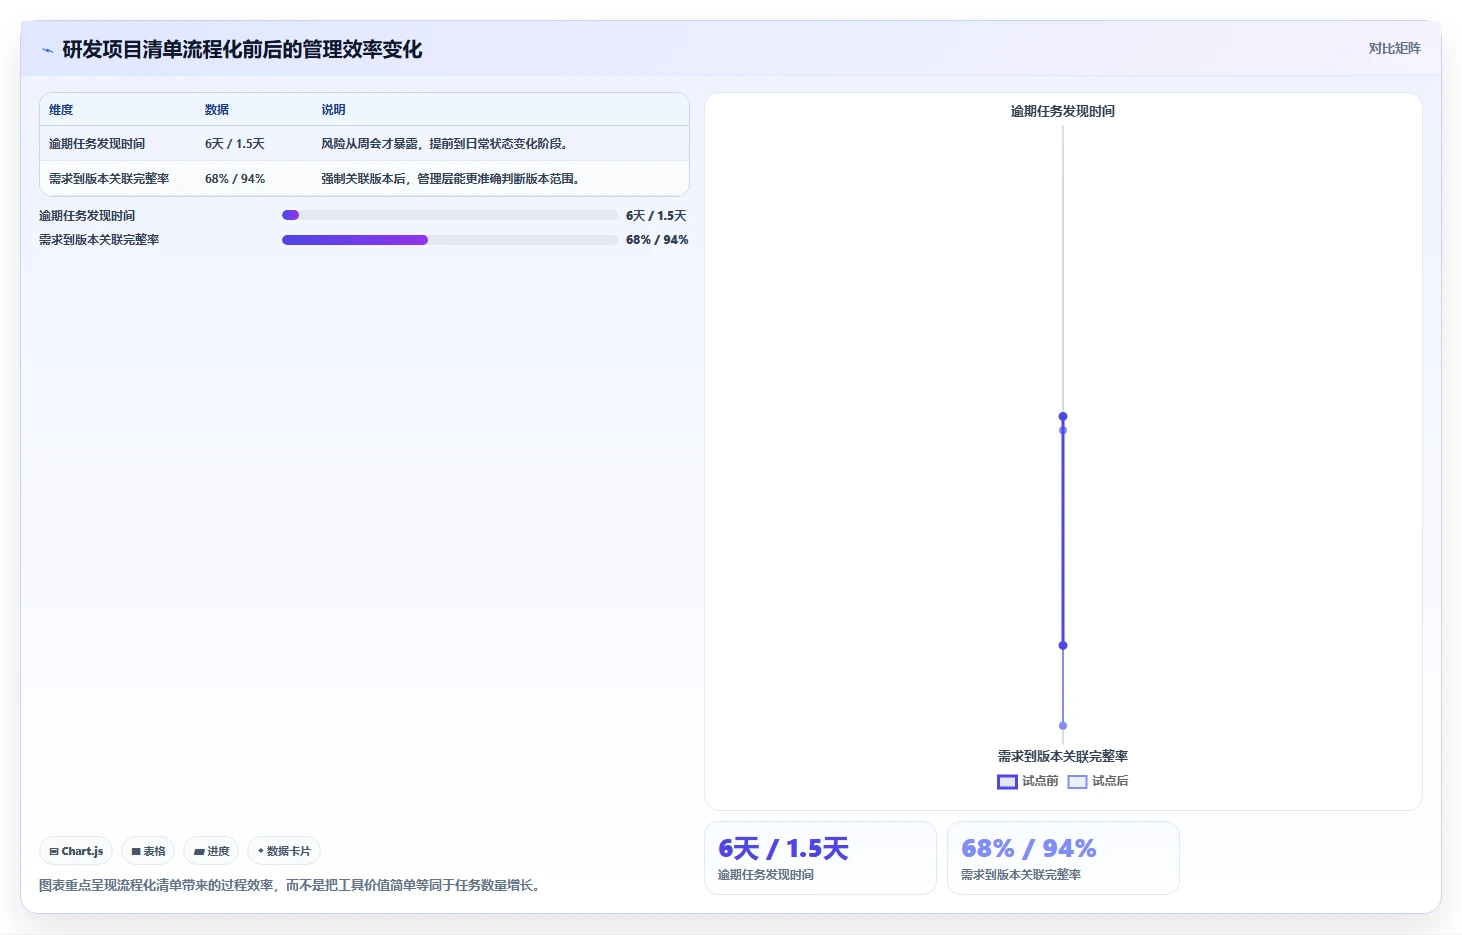Click progress label 逾期任务发现时间

coord(87,216)
